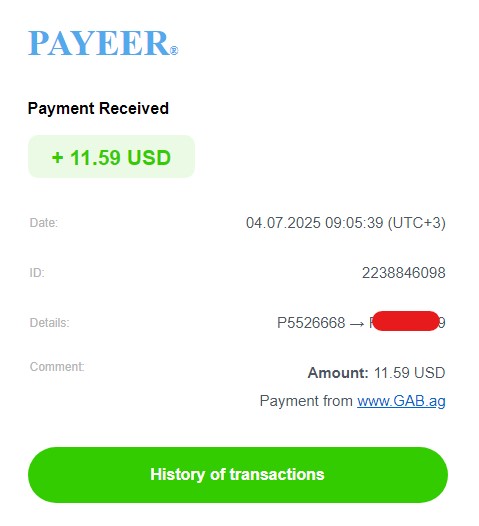Image resolution: width=479 pixels, height=526 pixels.
Task: Click the arrow between account numbers
Action: point(357,324)
